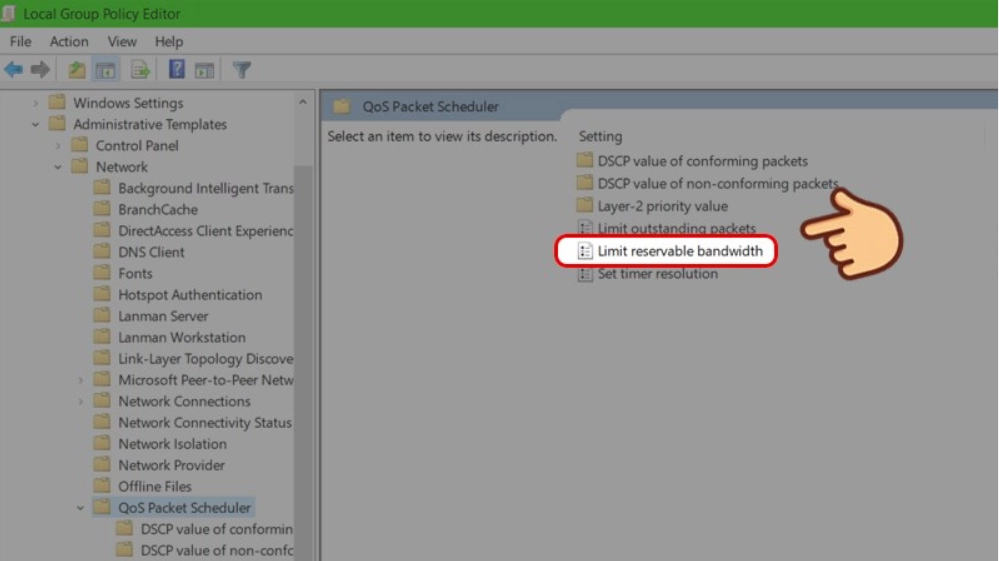Select Limit outstanding packets setting
This screenshot has height=561, width=999.
pyautogui.click(x=677, y=228)
